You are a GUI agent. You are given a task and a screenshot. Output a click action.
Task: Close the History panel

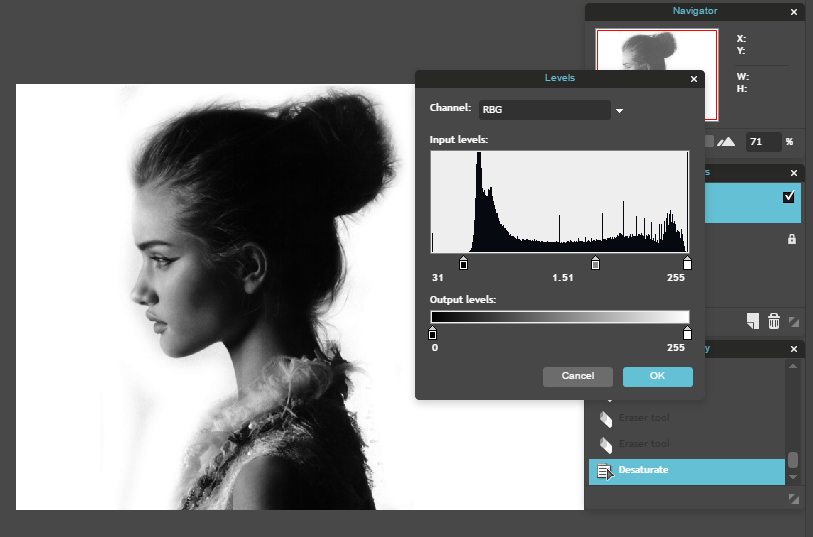(794, 349)
